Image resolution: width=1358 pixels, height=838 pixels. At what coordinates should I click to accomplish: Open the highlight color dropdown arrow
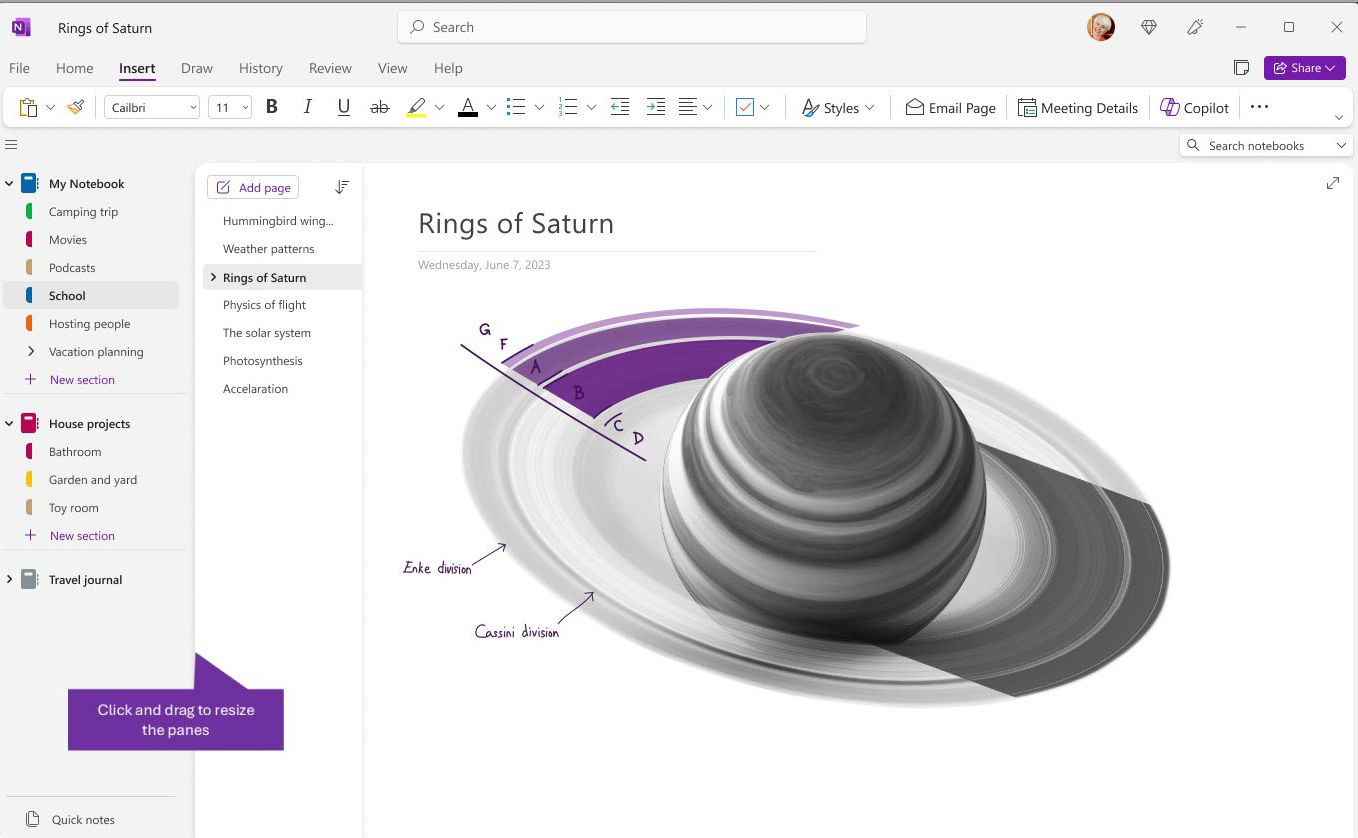tap(439, 107)
